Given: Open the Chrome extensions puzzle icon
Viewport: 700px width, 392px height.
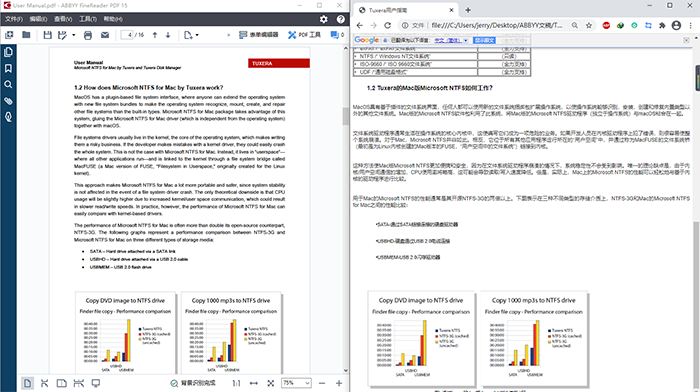Looking at the screenshot, I should [x=662, y=25].
